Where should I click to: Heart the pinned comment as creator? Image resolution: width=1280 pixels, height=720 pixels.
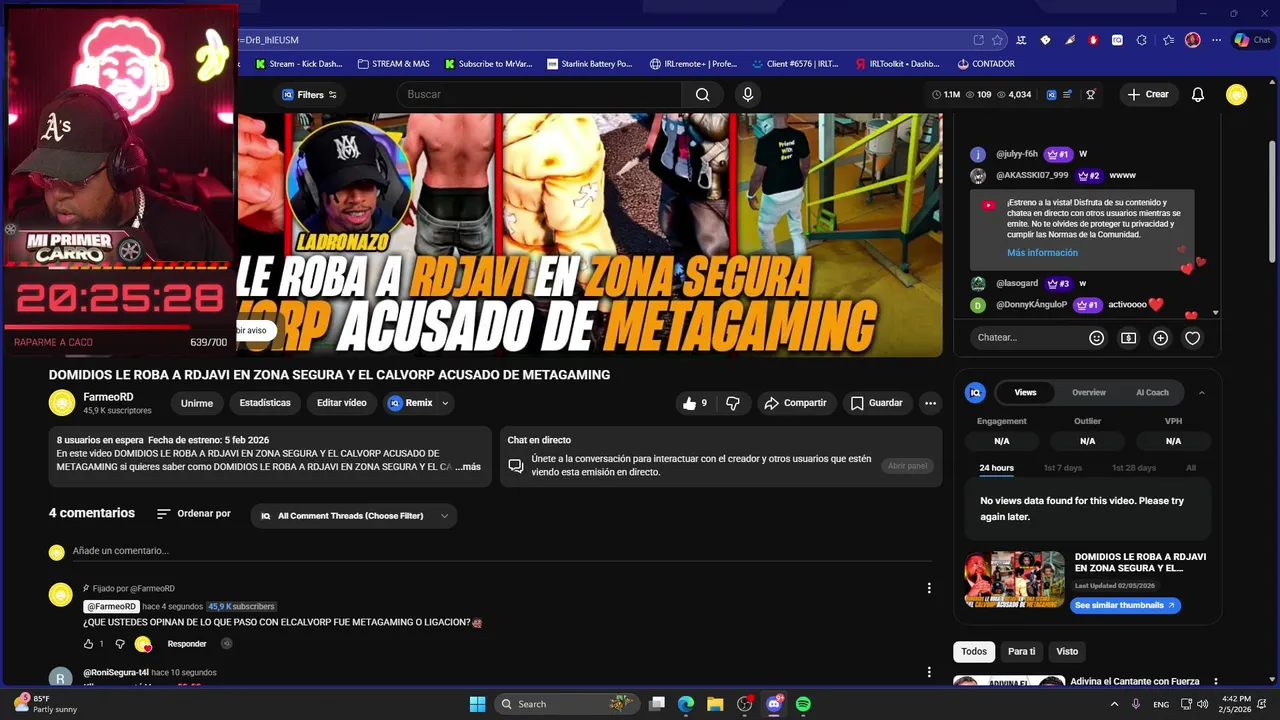[x=143, y=644]
